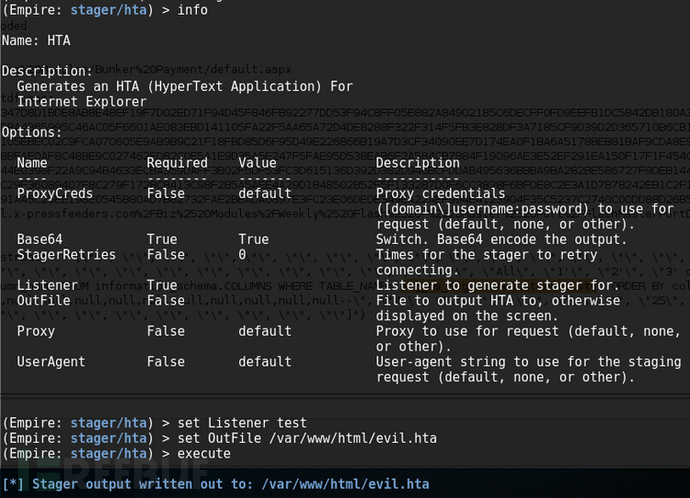Screen dimensions: 690x498
Task: Select the 'StagerRetries' option name
Action: (66, 254)
